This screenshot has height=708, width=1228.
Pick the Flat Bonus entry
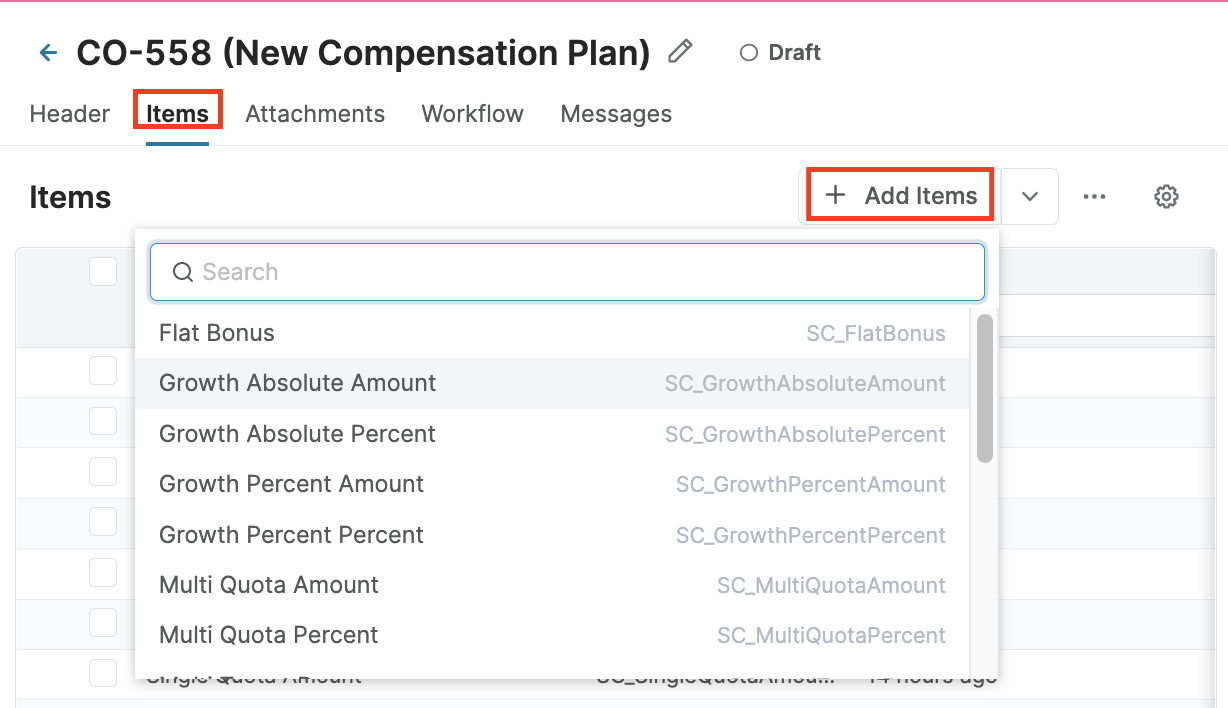217,333
